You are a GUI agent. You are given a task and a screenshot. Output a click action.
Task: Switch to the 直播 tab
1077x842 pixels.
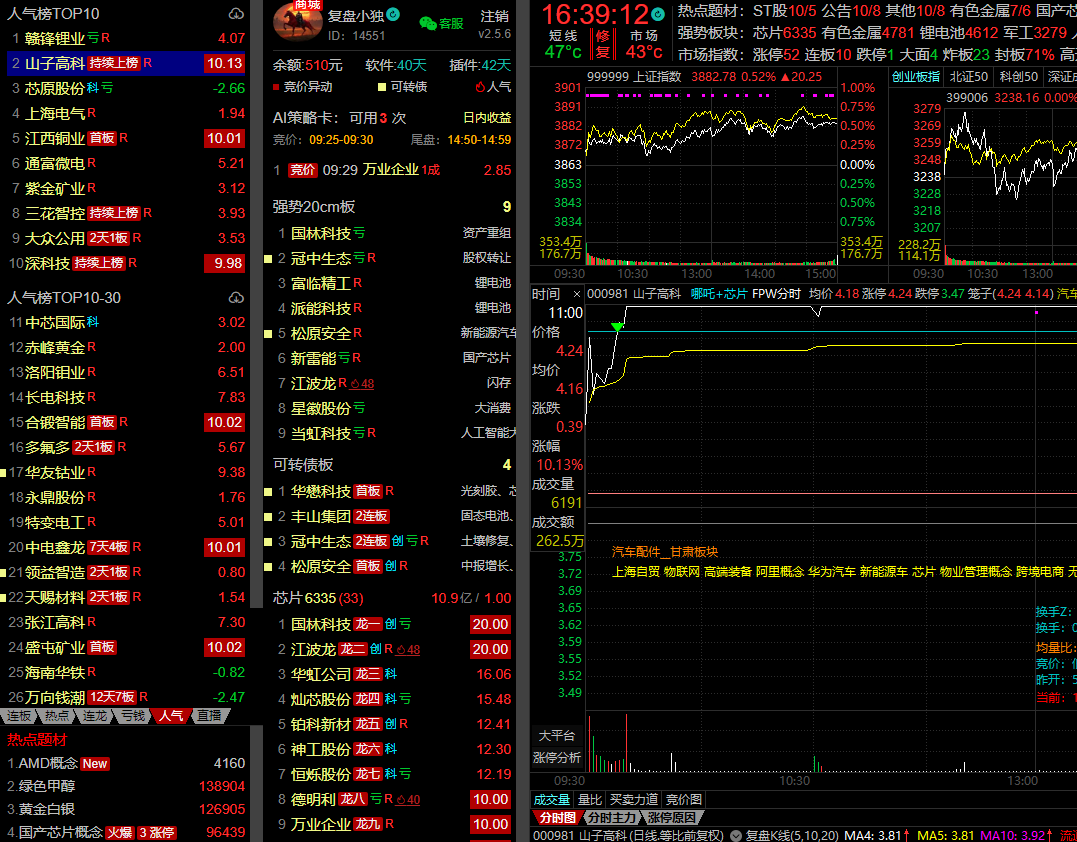(209, 716)
